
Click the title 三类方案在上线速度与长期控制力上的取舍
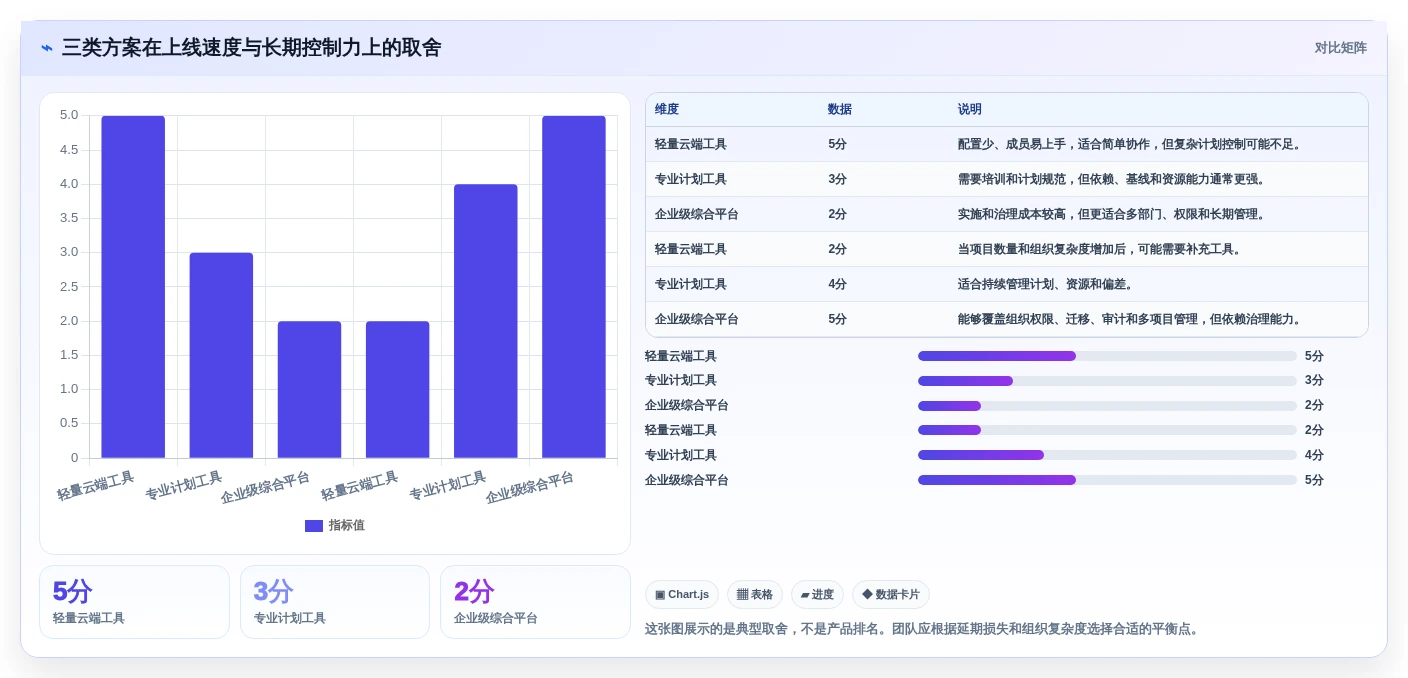tap(251, 48)
